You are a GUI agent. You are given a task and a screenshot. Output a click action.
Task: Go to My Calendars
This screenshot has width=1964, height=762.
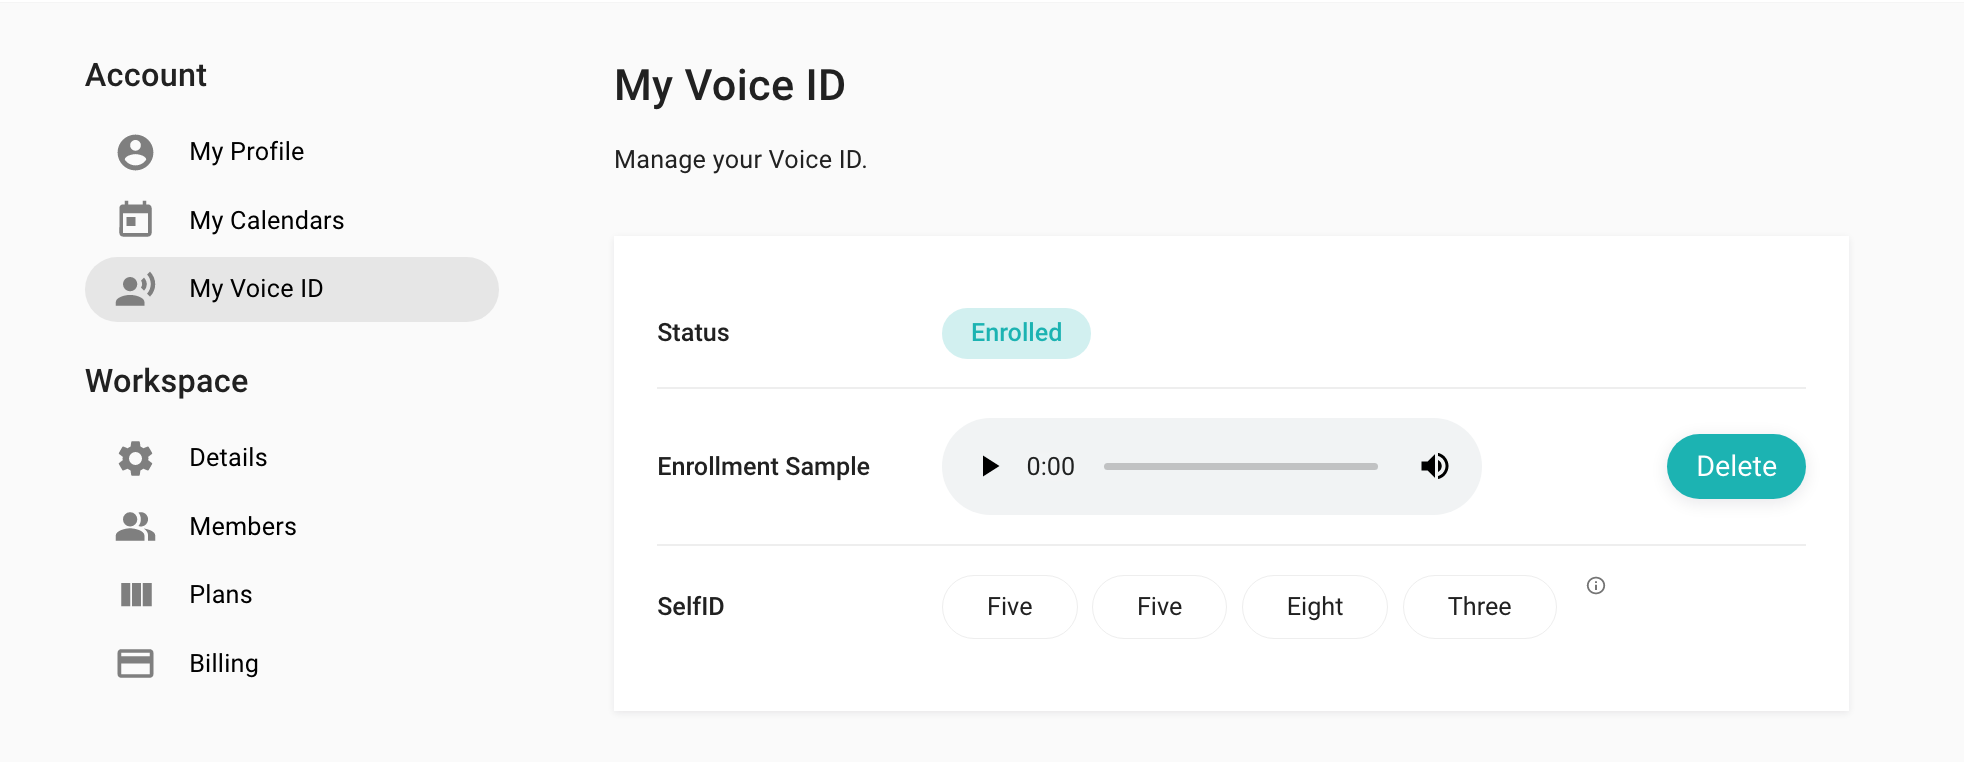click(267, 220)
